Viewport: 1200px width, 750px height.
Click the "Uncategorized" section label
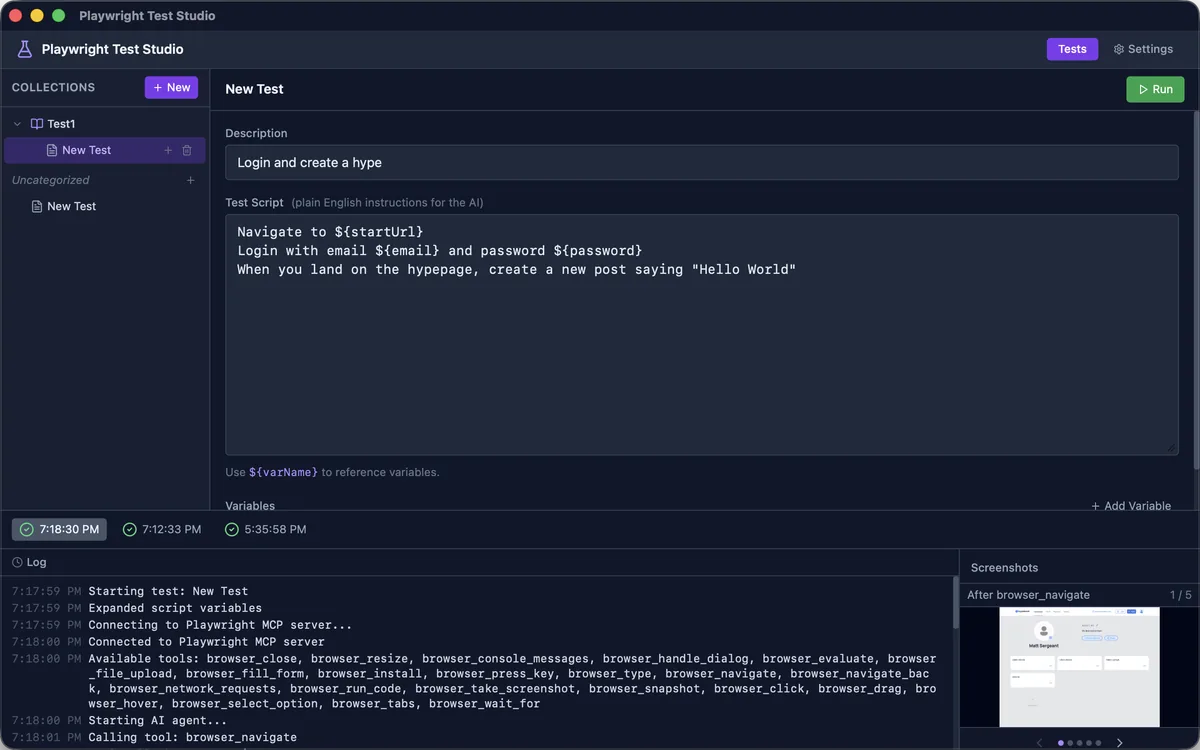[x=50, y=181]
